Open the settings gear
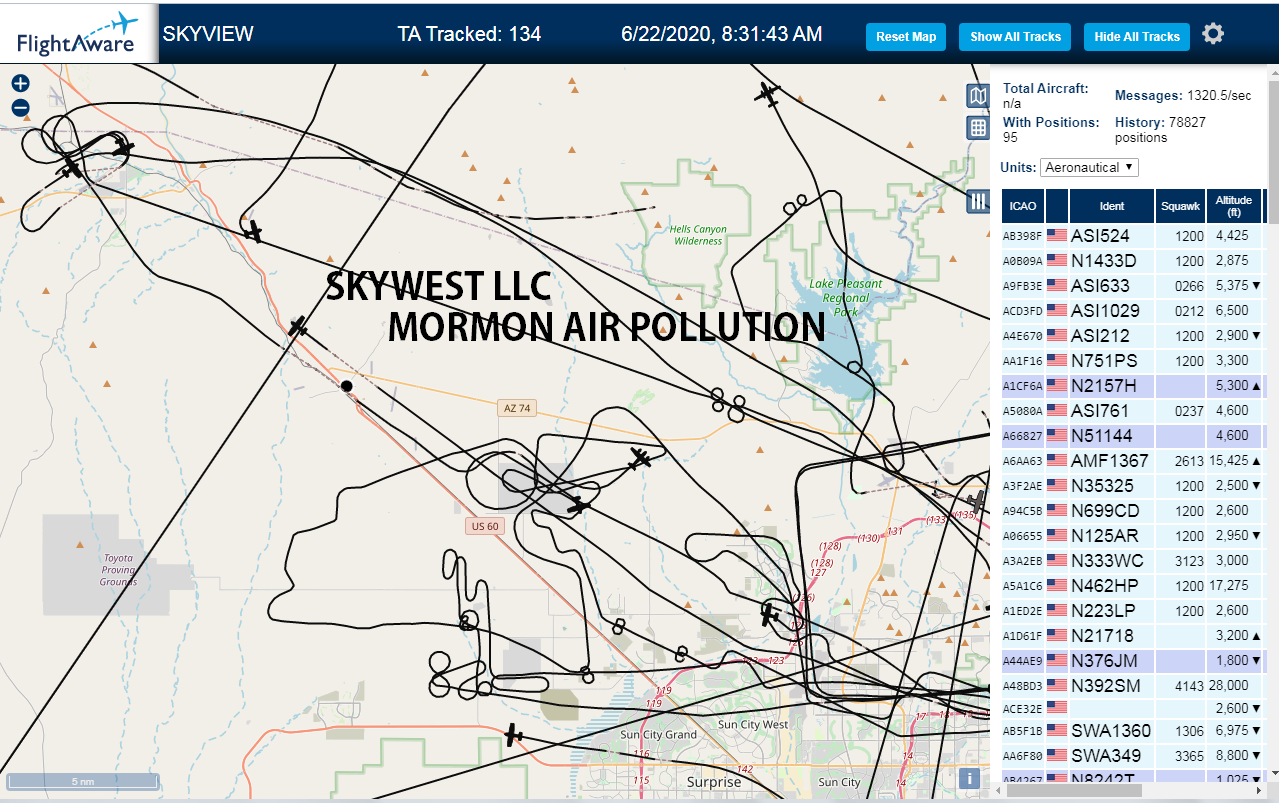The width and height of the screenshot is (1279, 803). (x=1213, y=34)
